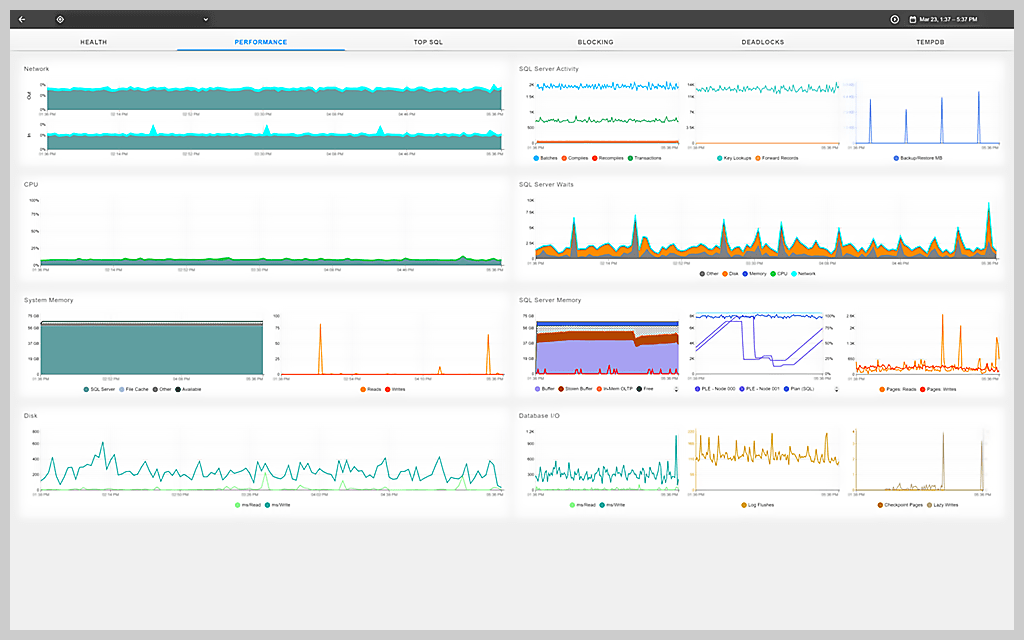Screen dimensions: 1024x640
Task: Click the calendar icon in top bar
Action: [912, 19]
